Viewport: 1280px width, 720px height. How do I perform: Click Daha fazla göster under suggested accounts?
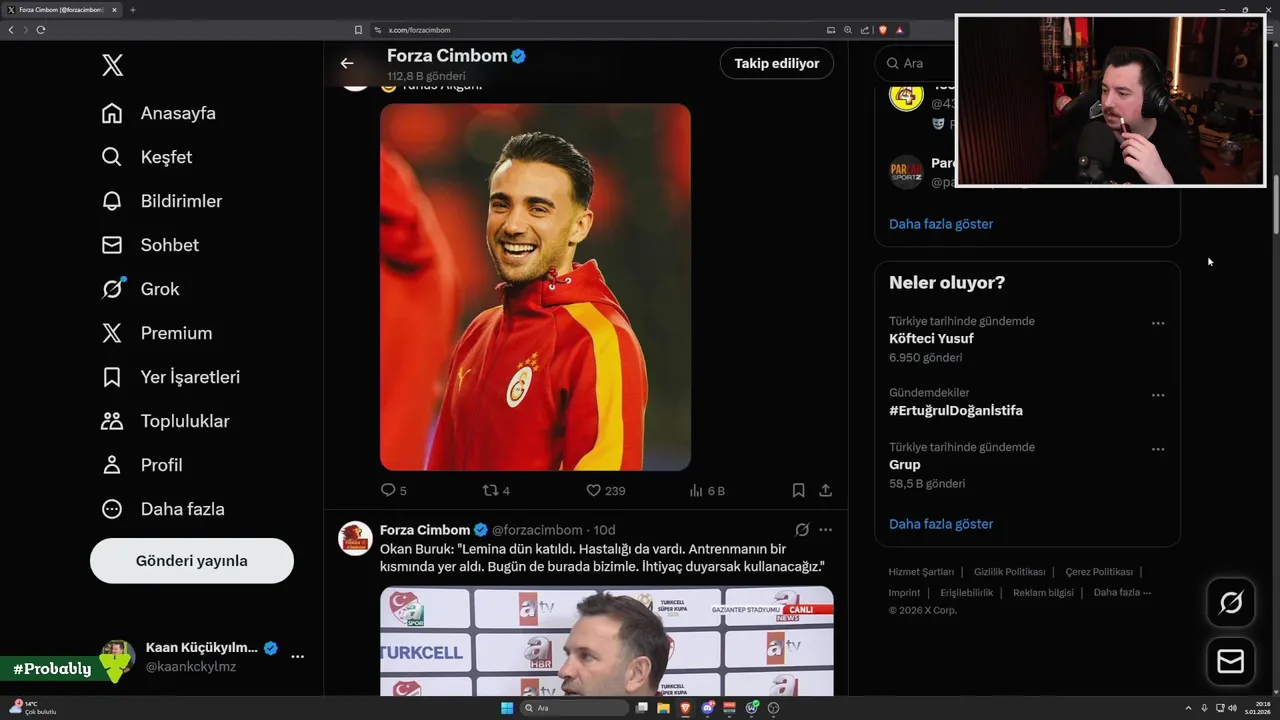[x=941, y=224]
